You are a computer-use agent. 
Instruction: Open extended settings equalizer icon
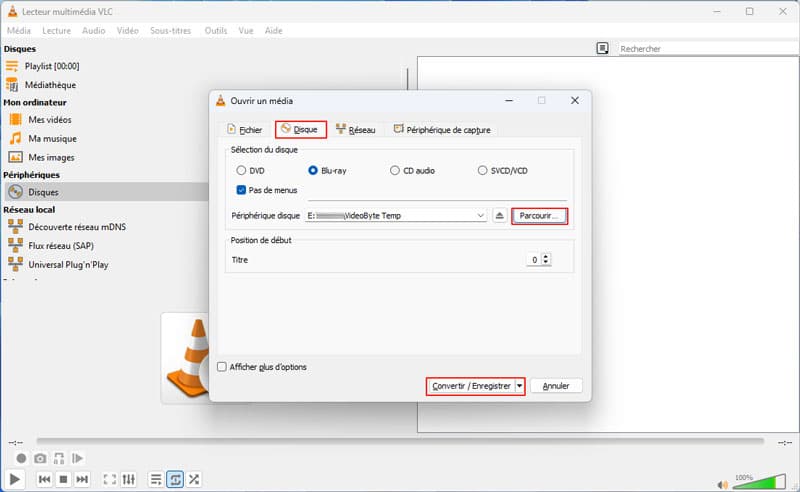click(129, 479)
